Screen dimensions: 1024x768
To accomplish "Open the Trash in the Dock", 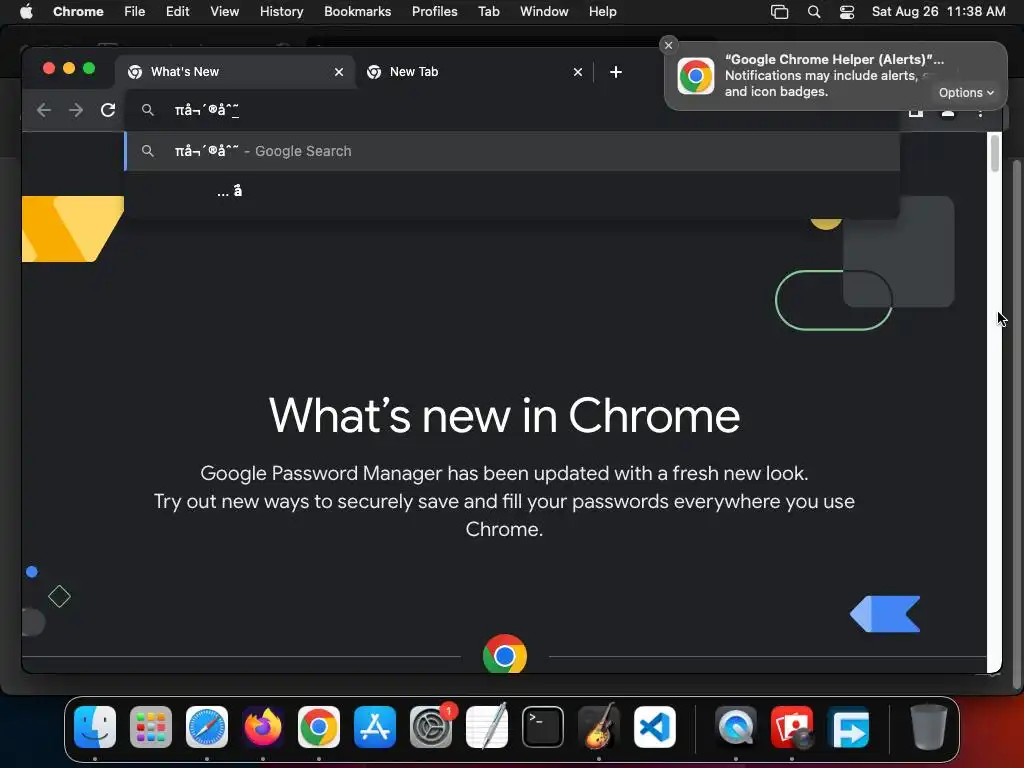I will click(928, 727).
